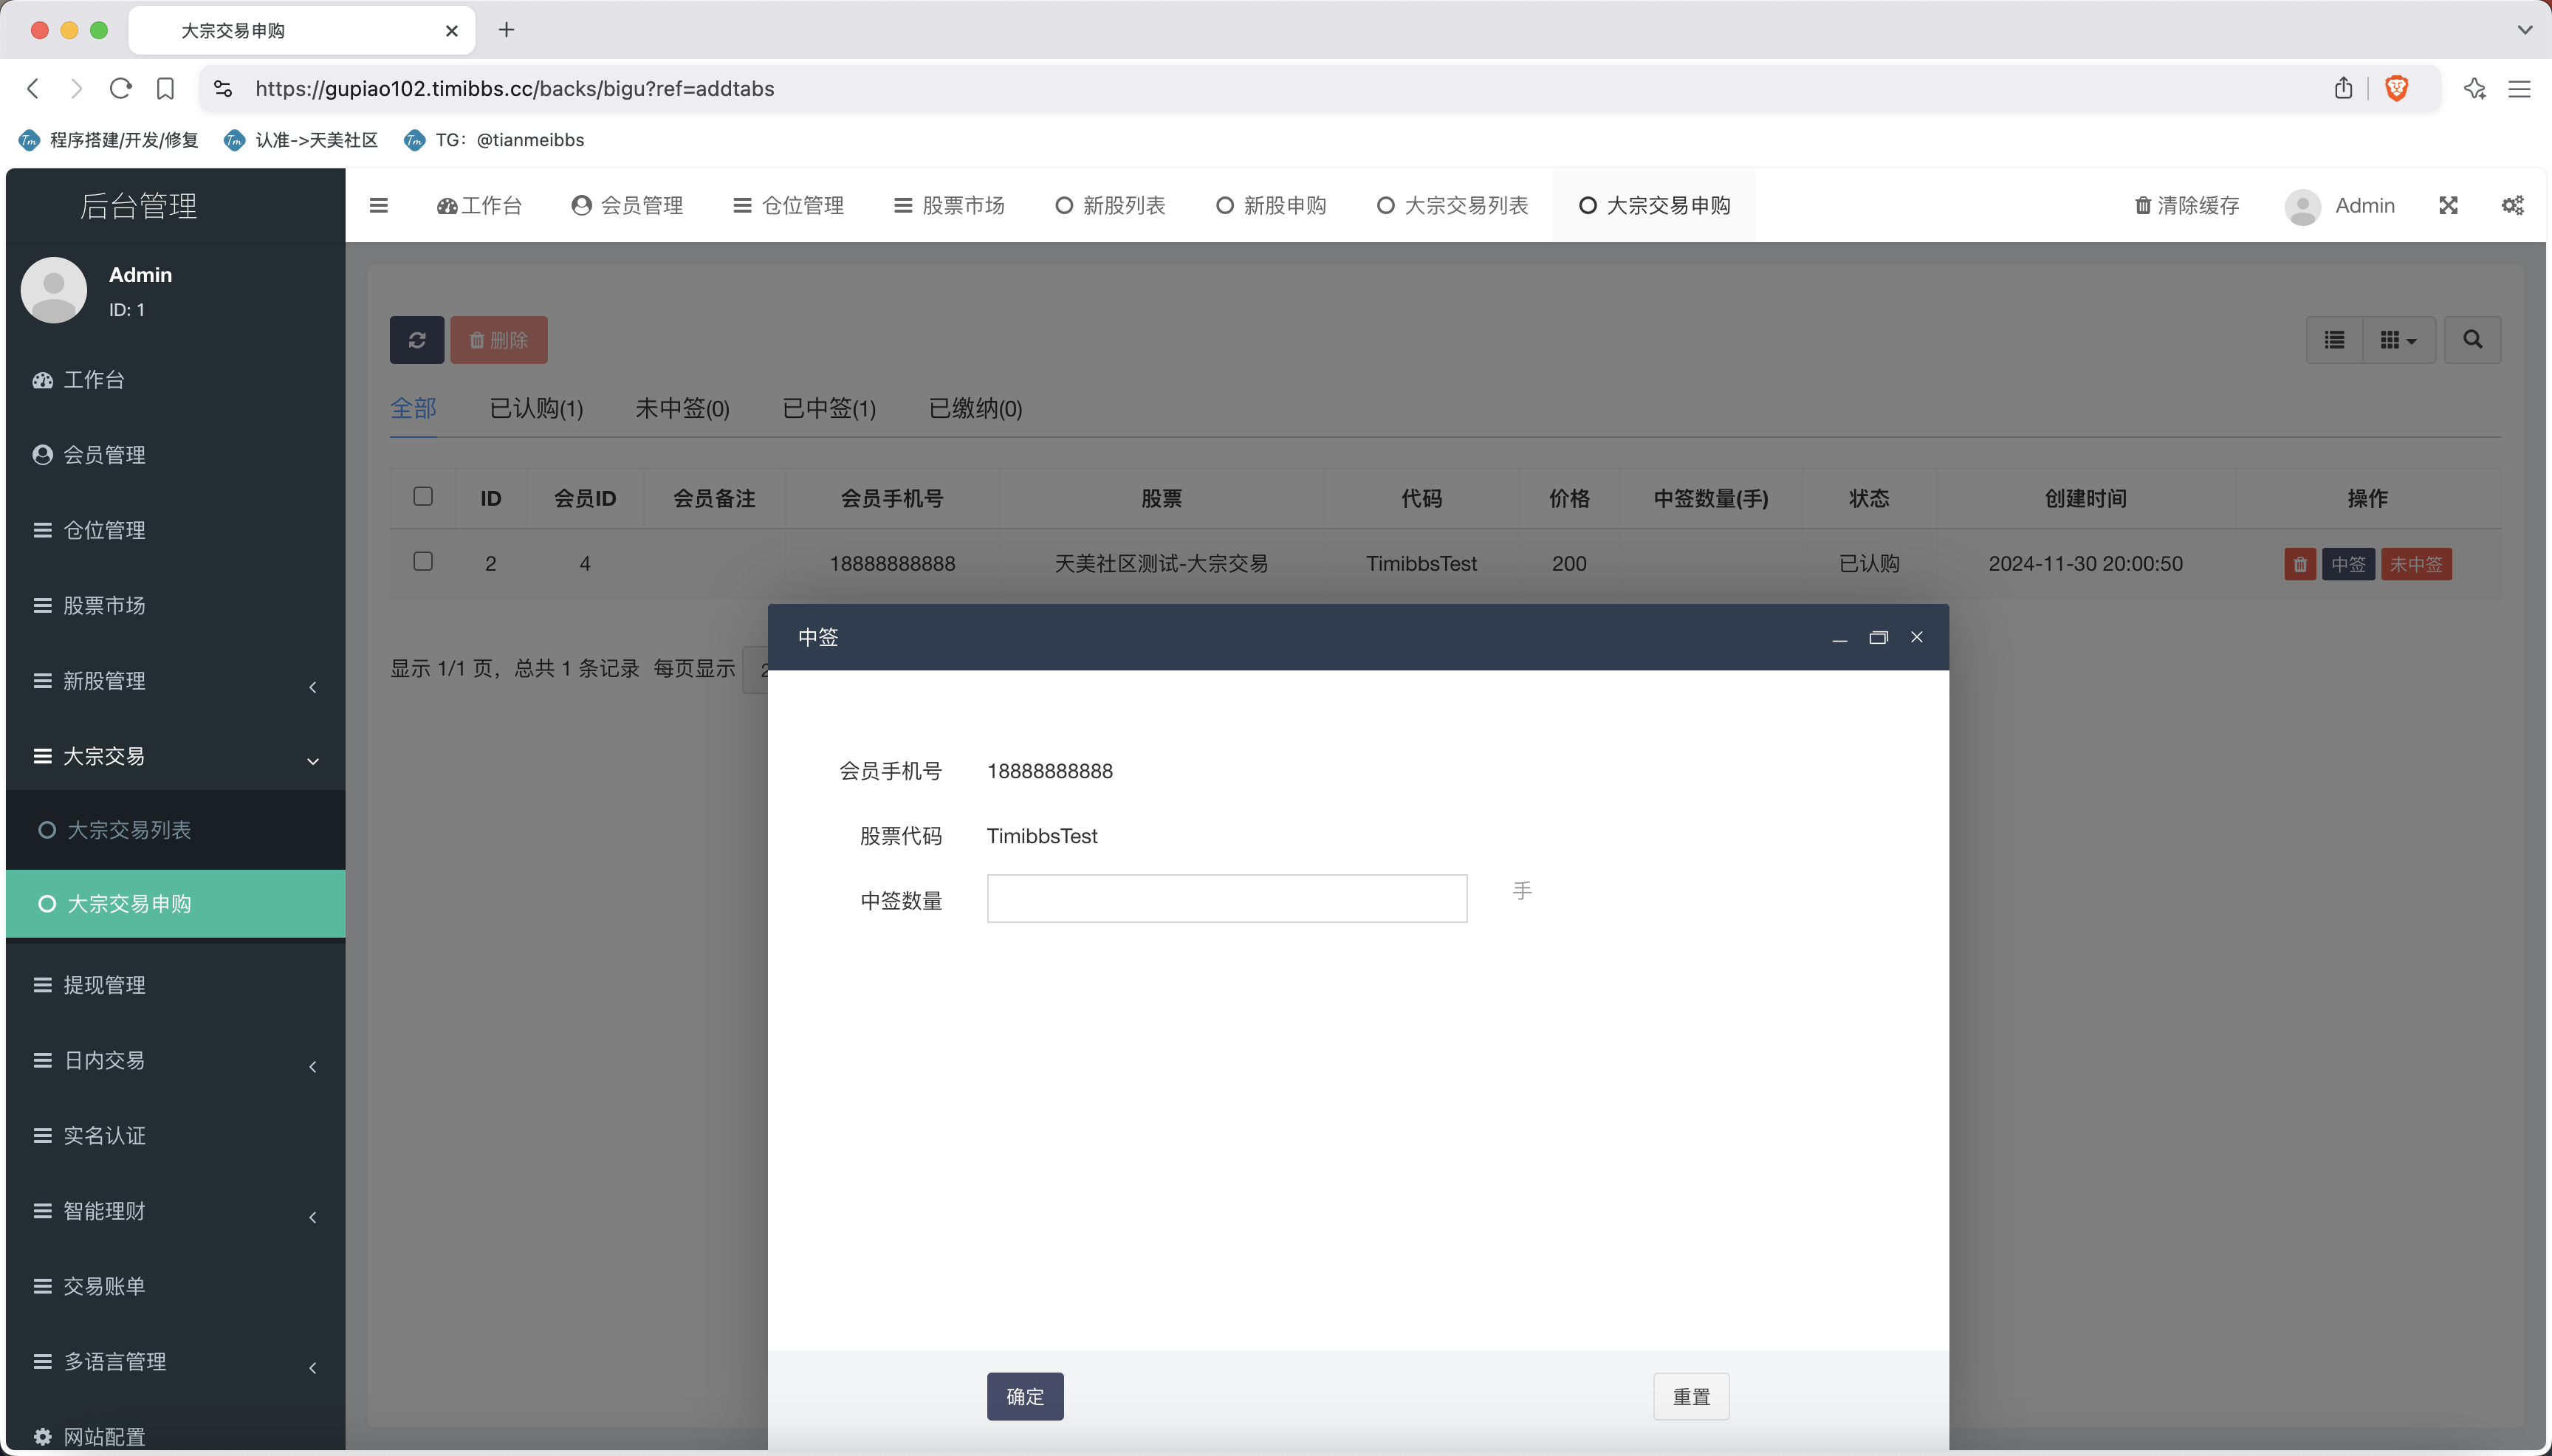
Task: Open 股票市场 in sidebar
Action: 175,605
